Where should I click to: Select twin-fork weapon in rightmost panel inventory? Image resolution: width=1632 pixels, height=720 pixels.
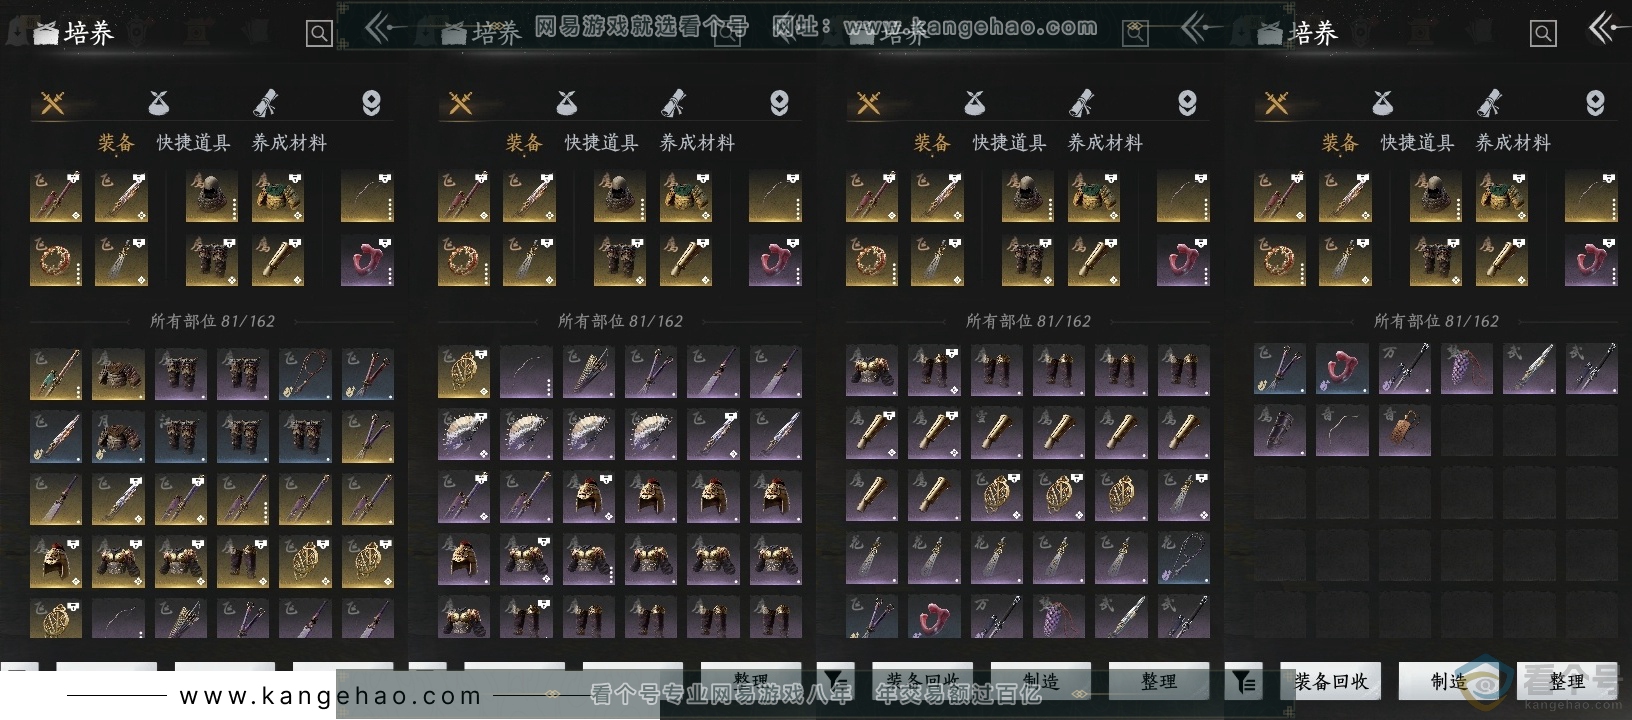tap(1280, 368)
